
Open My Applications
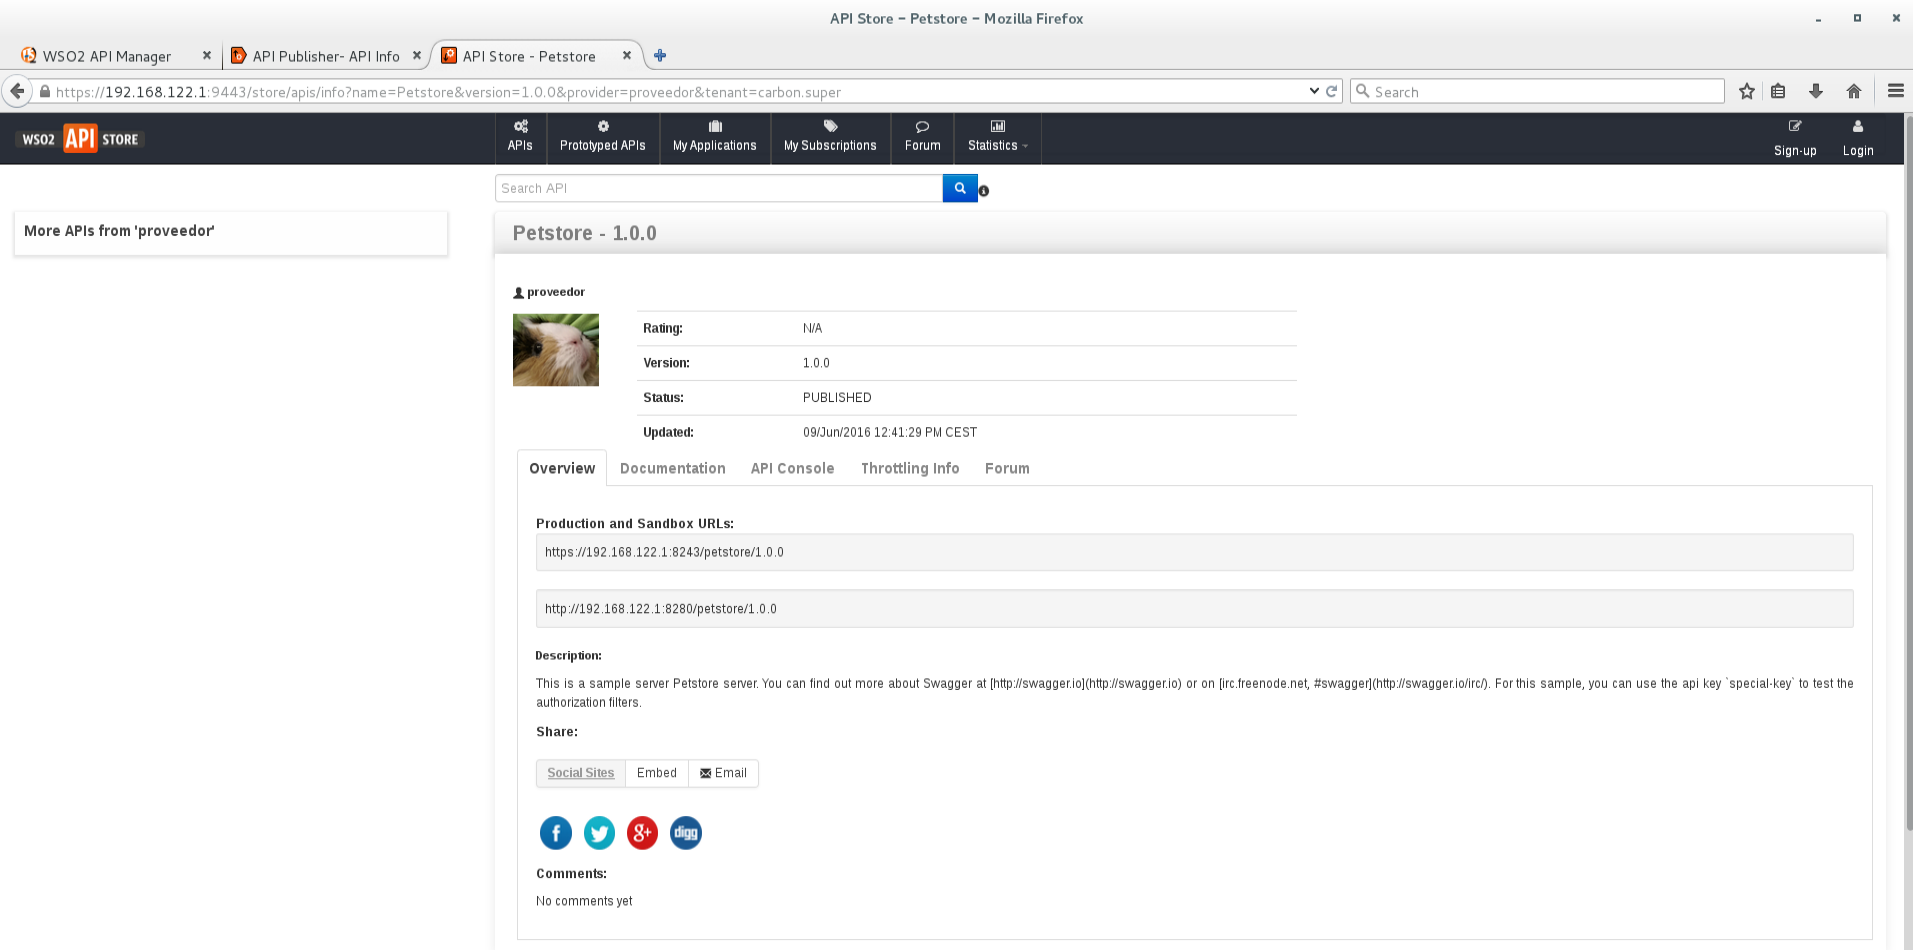(714, 126)
